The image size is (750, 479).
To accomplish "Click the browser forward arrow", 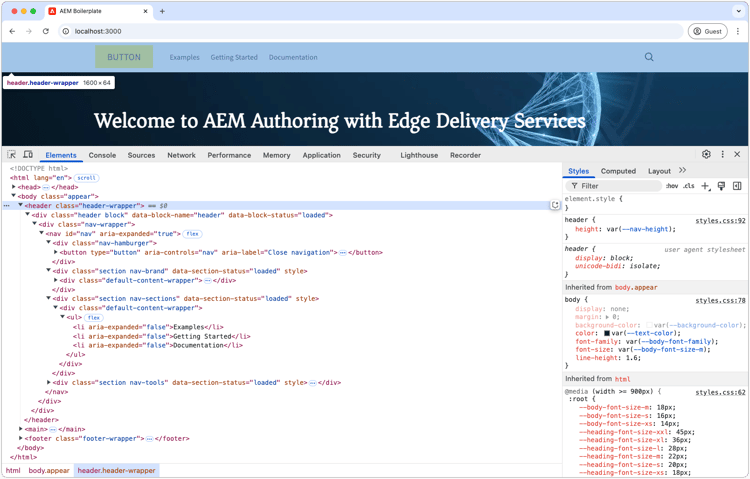I will (29, 31).
